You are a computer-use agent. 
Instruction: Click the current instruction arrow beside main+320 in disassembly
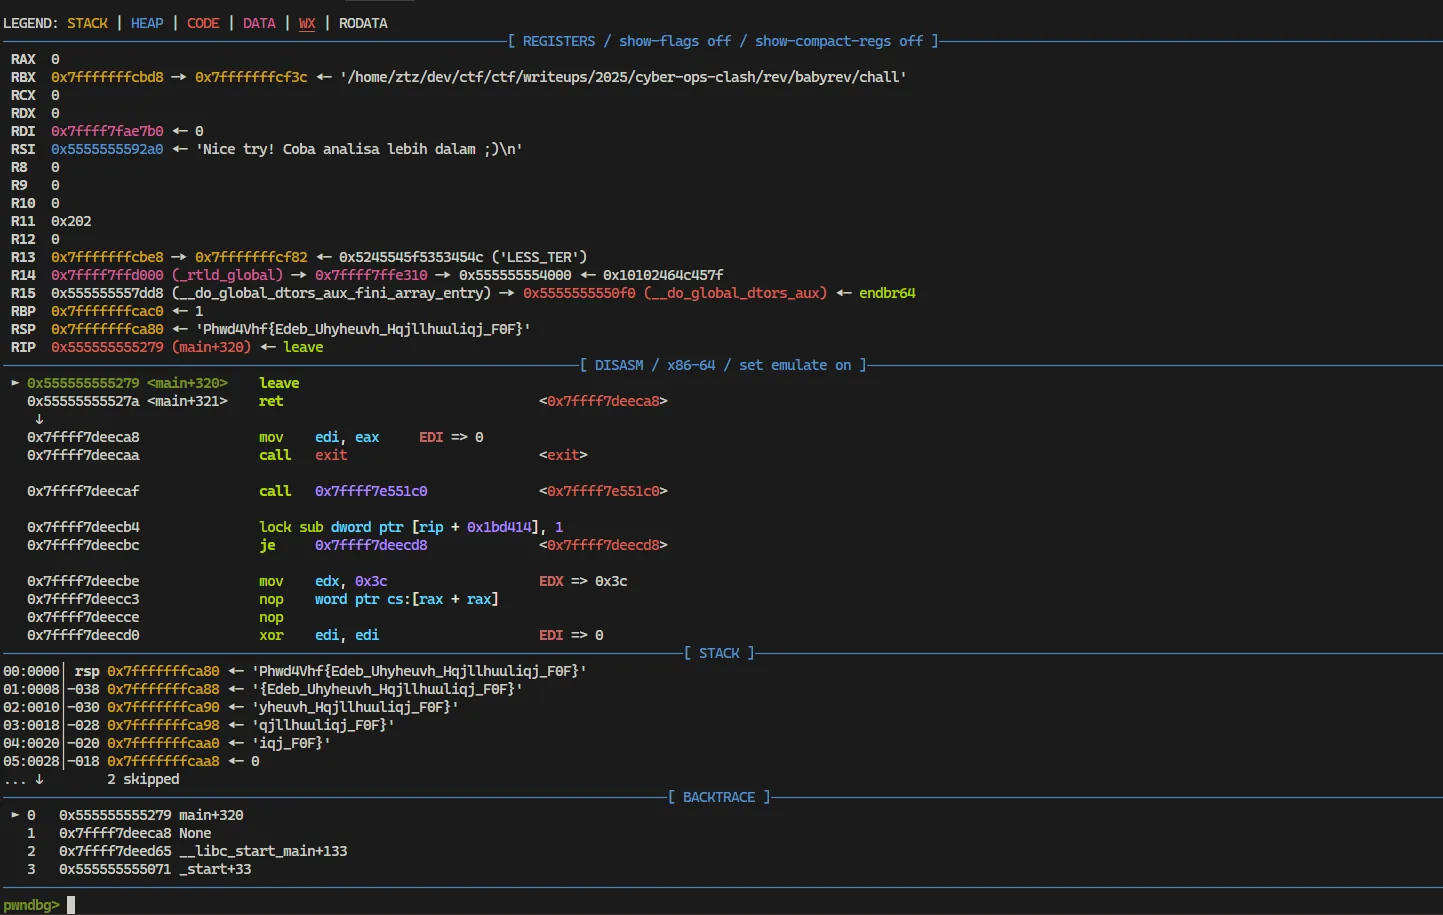[x=15, y=383]
